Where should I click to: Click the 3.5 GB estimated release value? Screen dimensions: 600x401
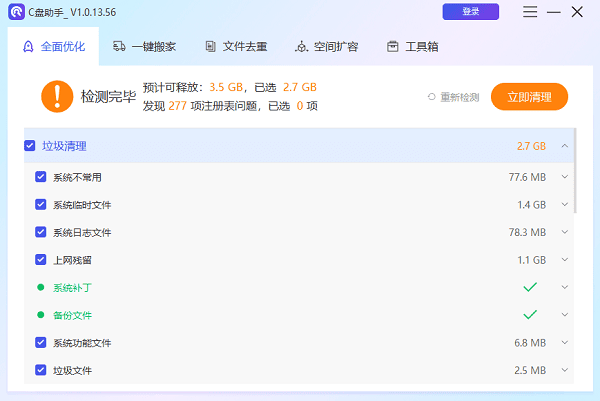[x=226, y=87]
